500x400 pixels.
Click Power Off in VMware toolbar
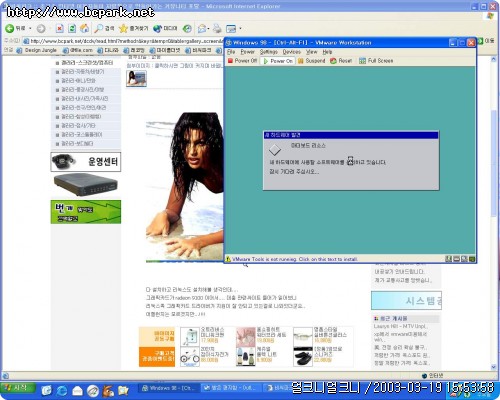pyautogui.click(x=242, y=61)
